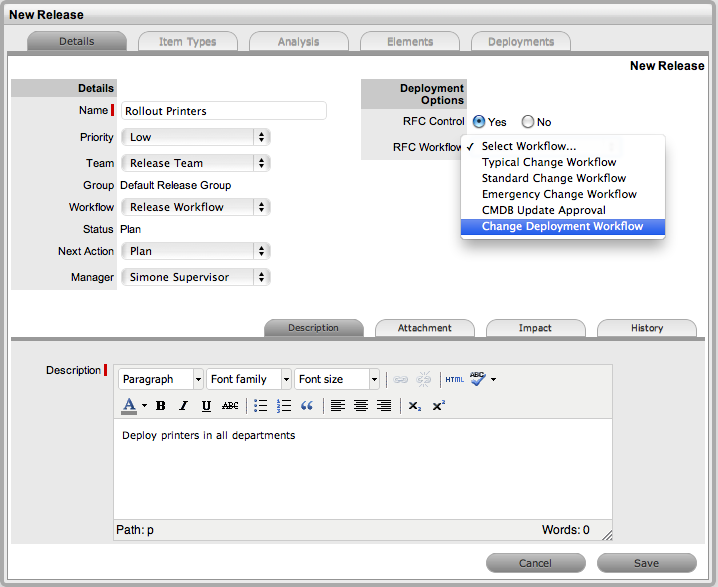Screen dimensions: 718x587
Task: Toggle bold formatting in description editor
Action: [160, 405]
